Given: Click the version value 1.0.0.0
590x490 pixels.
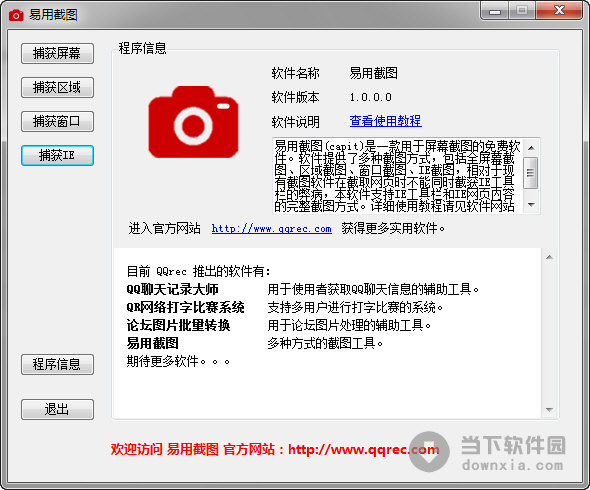Looking at the screenshot, I should [371, 97].
